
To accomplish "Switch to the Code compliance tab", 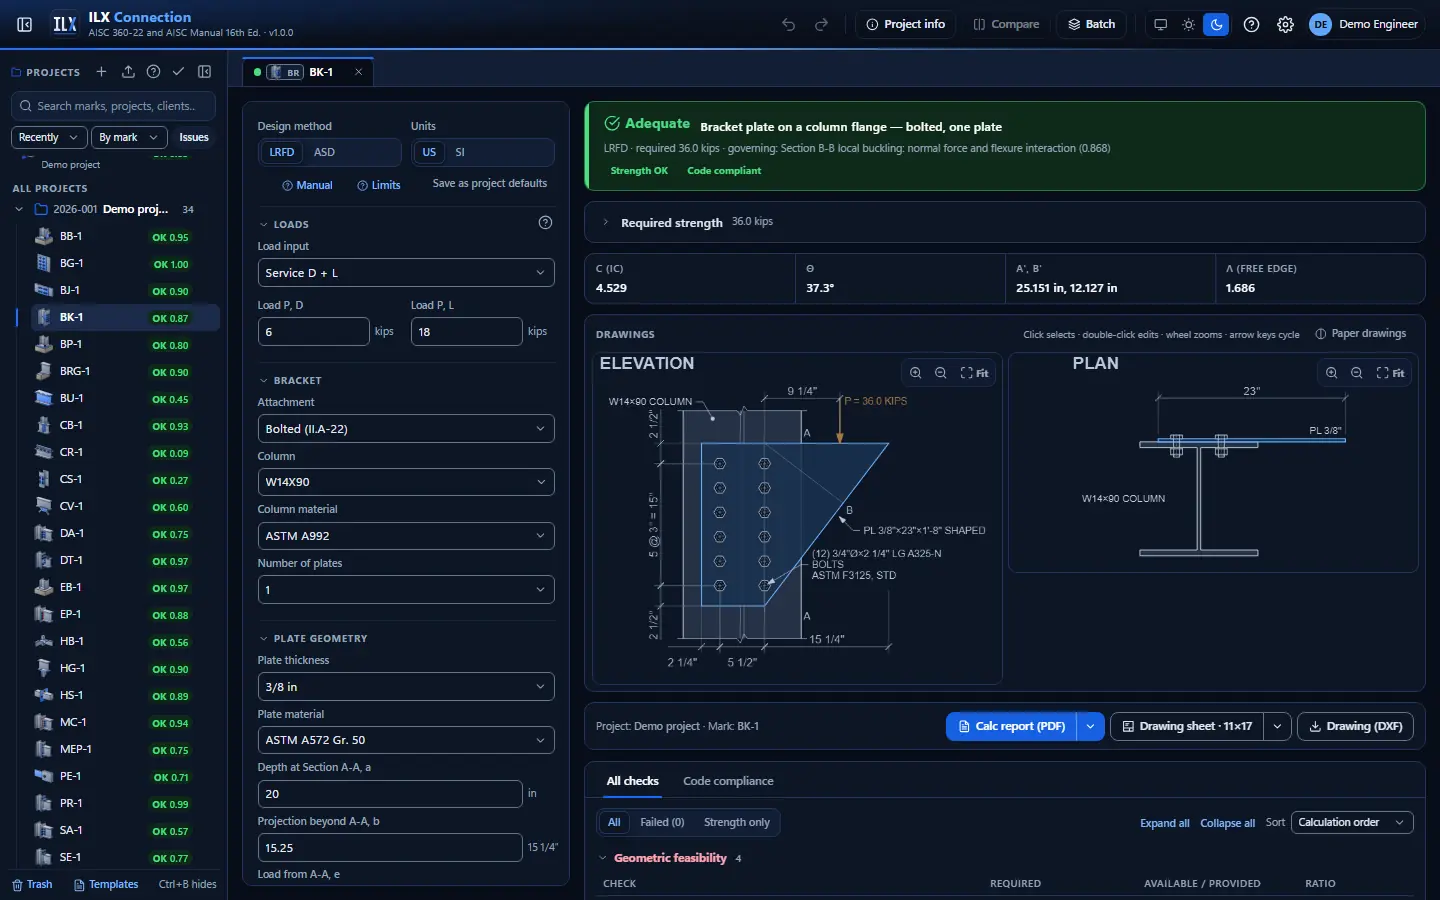I will 728,781.
